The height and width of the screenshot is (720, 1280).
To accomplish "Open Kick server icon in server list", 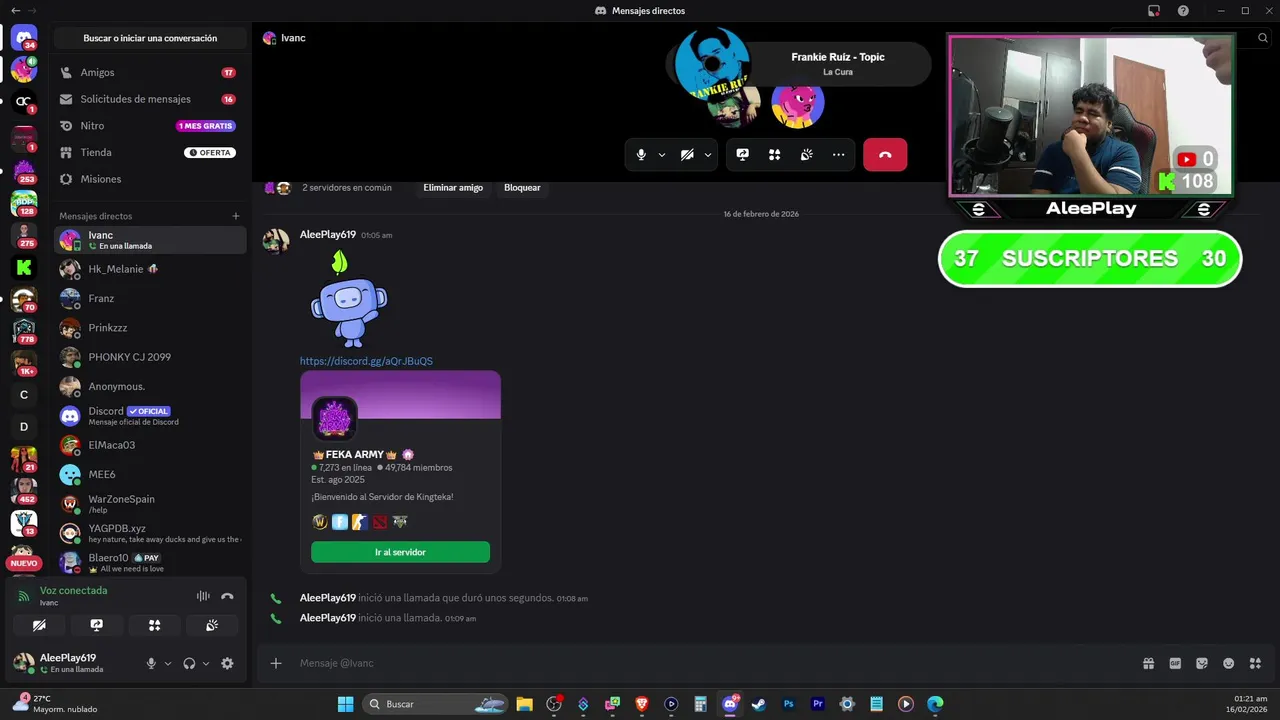I will (24, 267).
